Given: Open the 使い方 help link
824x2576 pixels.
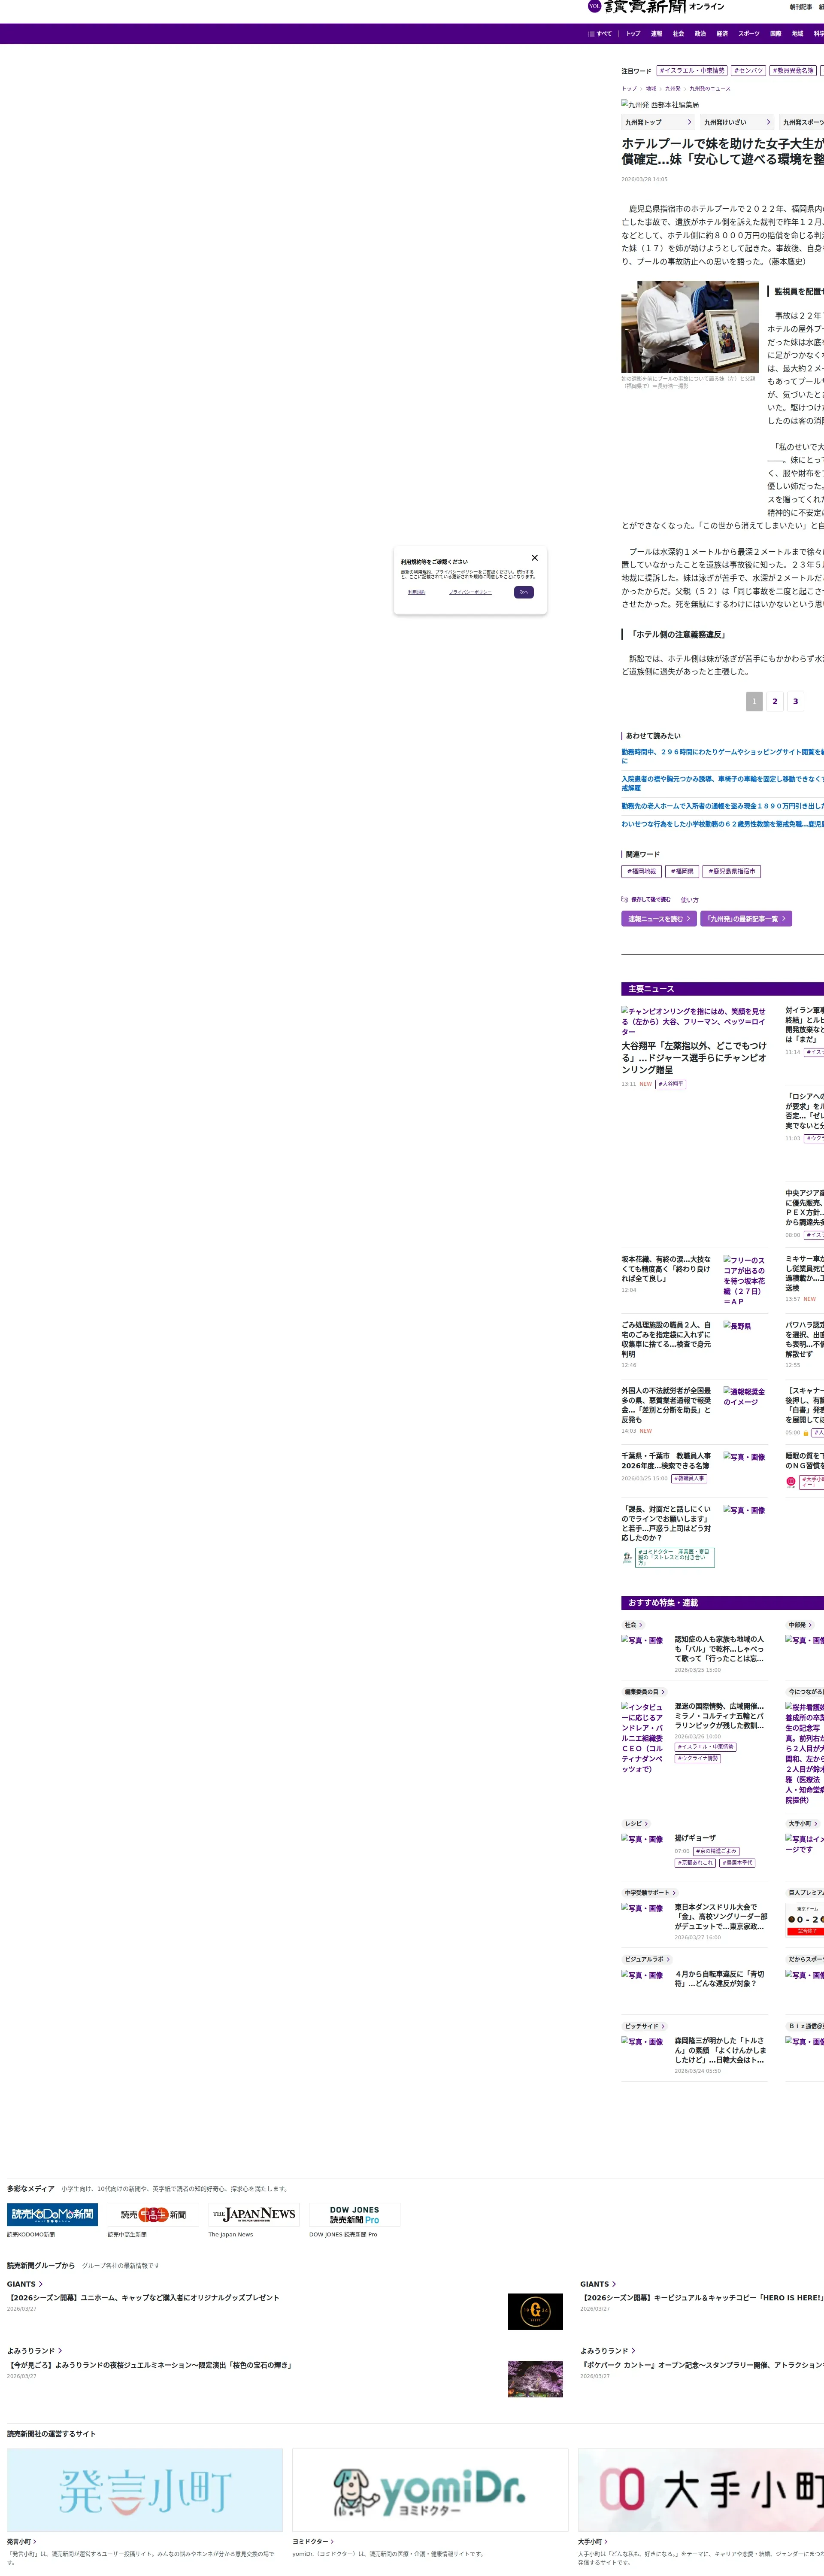Looking at the screenshot, I should click(690, 900).
